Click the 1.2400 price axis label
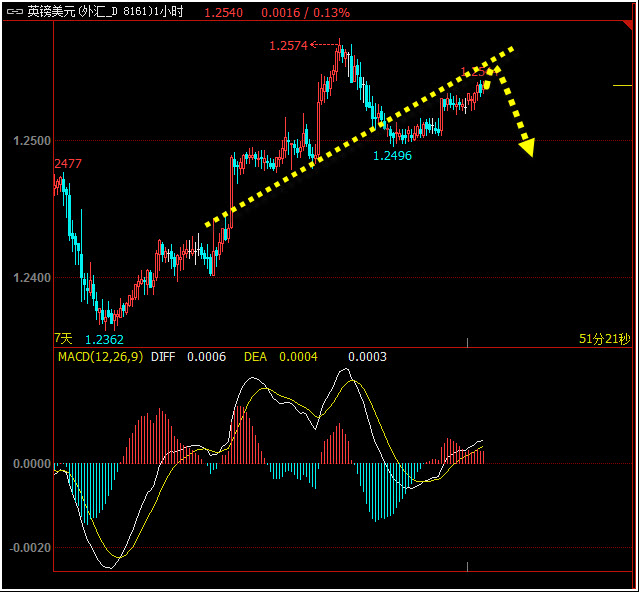Screen dimensions: 639x592 pos(32,278)
